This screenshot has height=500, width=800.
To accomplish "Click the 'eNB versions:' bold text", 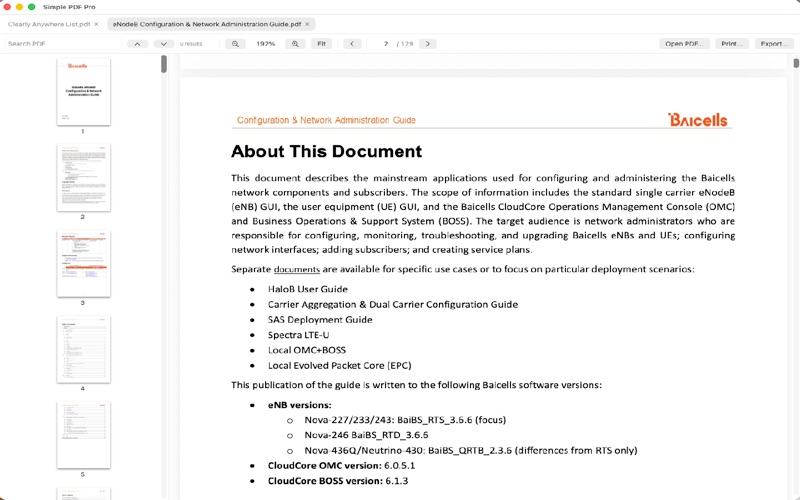I will click(299, 405).
